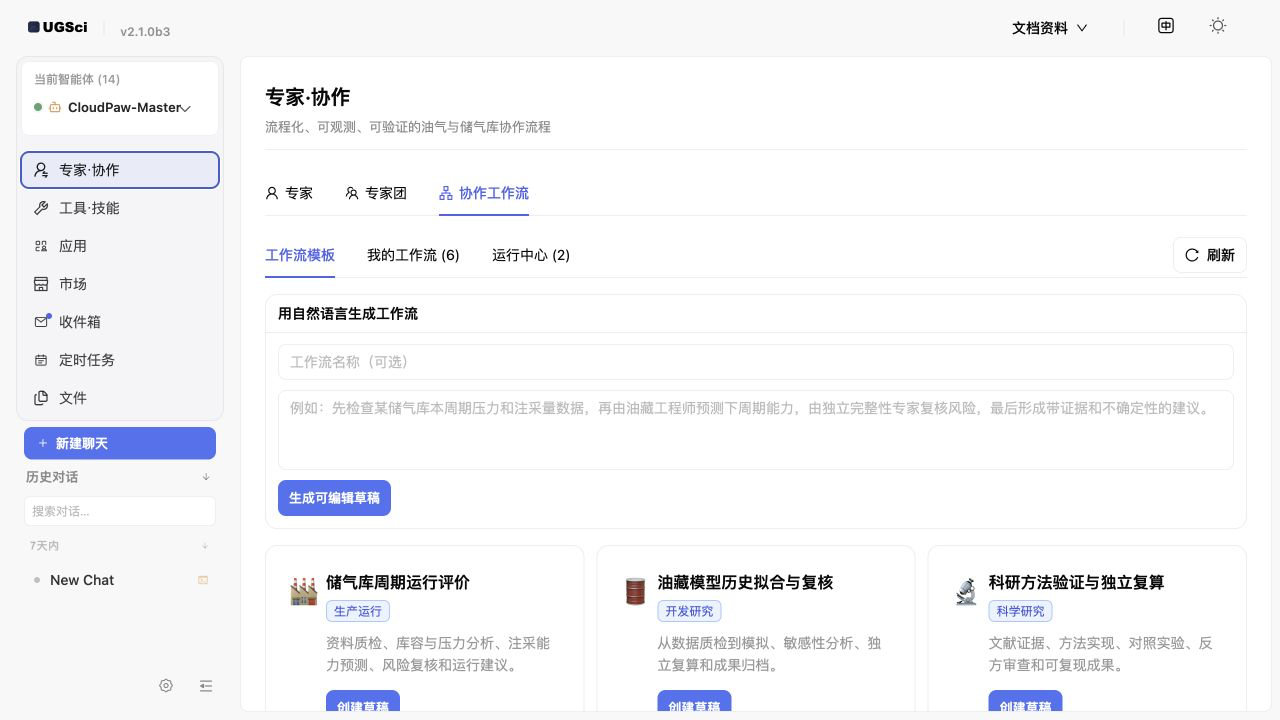1280x720 pixels.
Task: Collapse the 7天内 group arrow
Action: coord(205,546)
